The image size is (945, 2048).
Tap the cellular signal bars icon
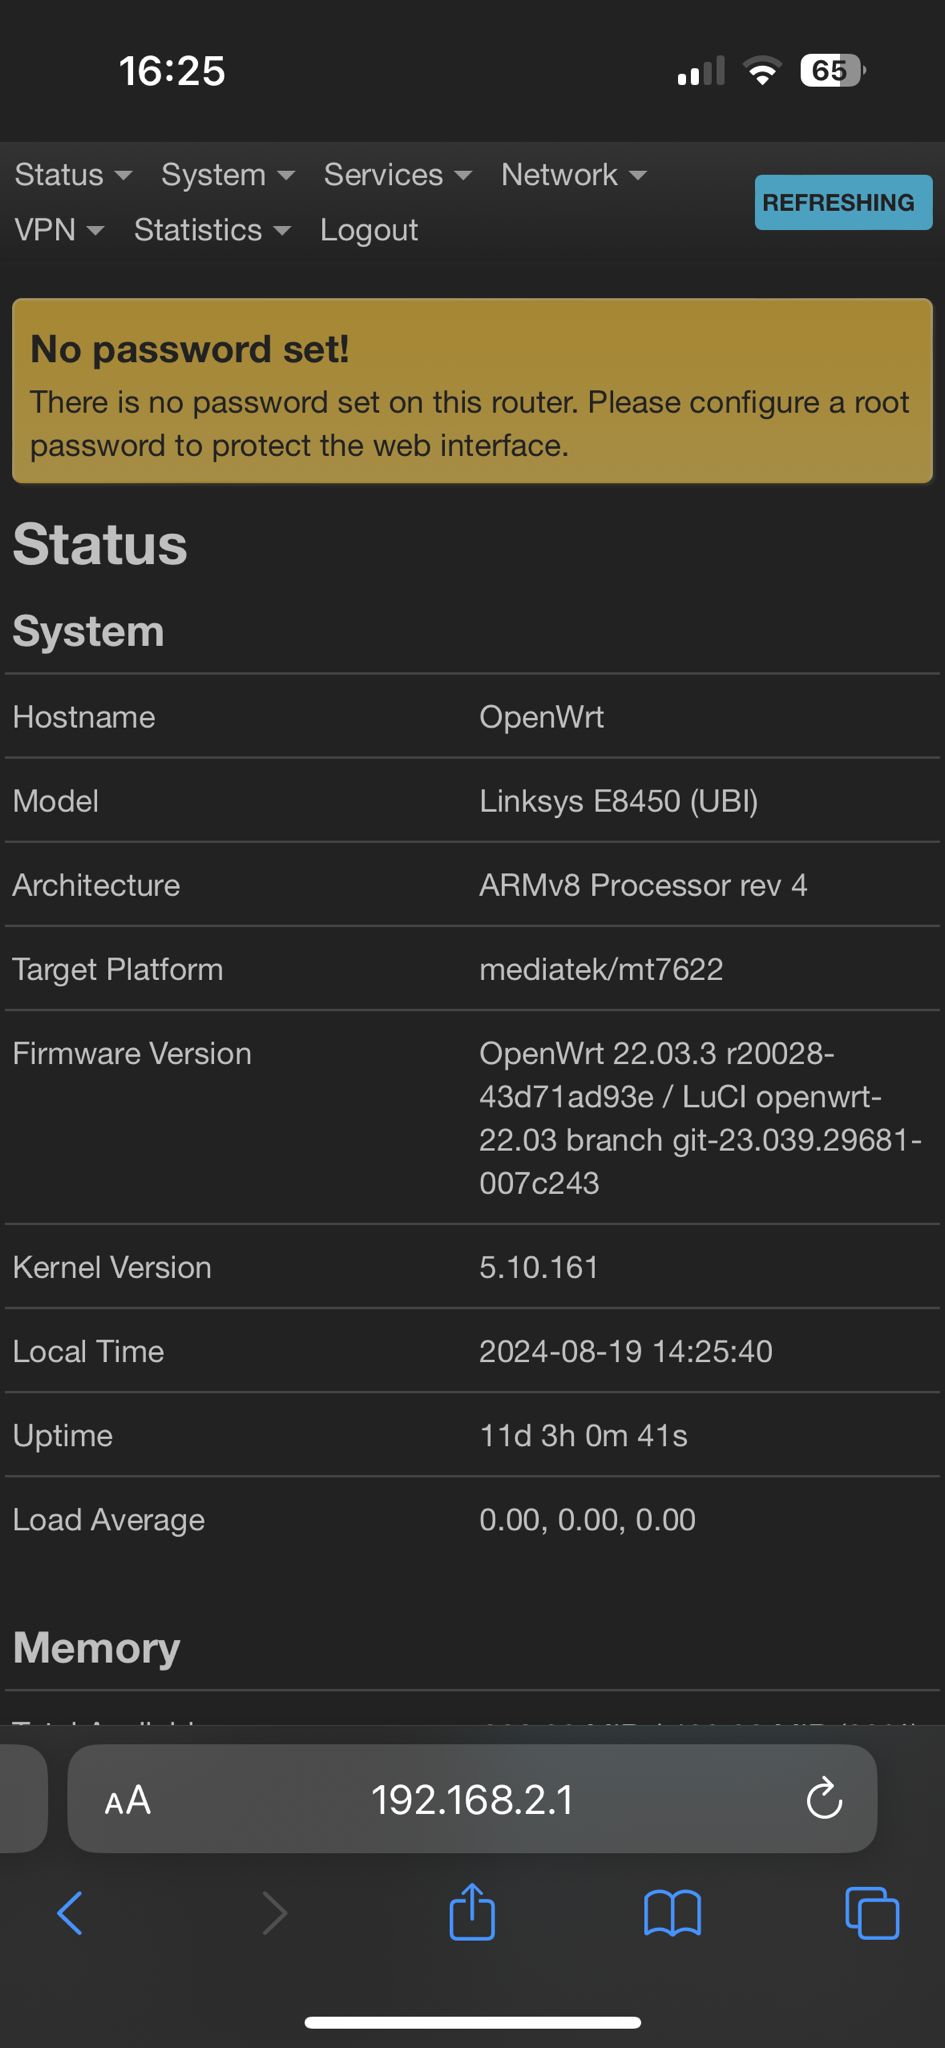click(x=700, y=71)
